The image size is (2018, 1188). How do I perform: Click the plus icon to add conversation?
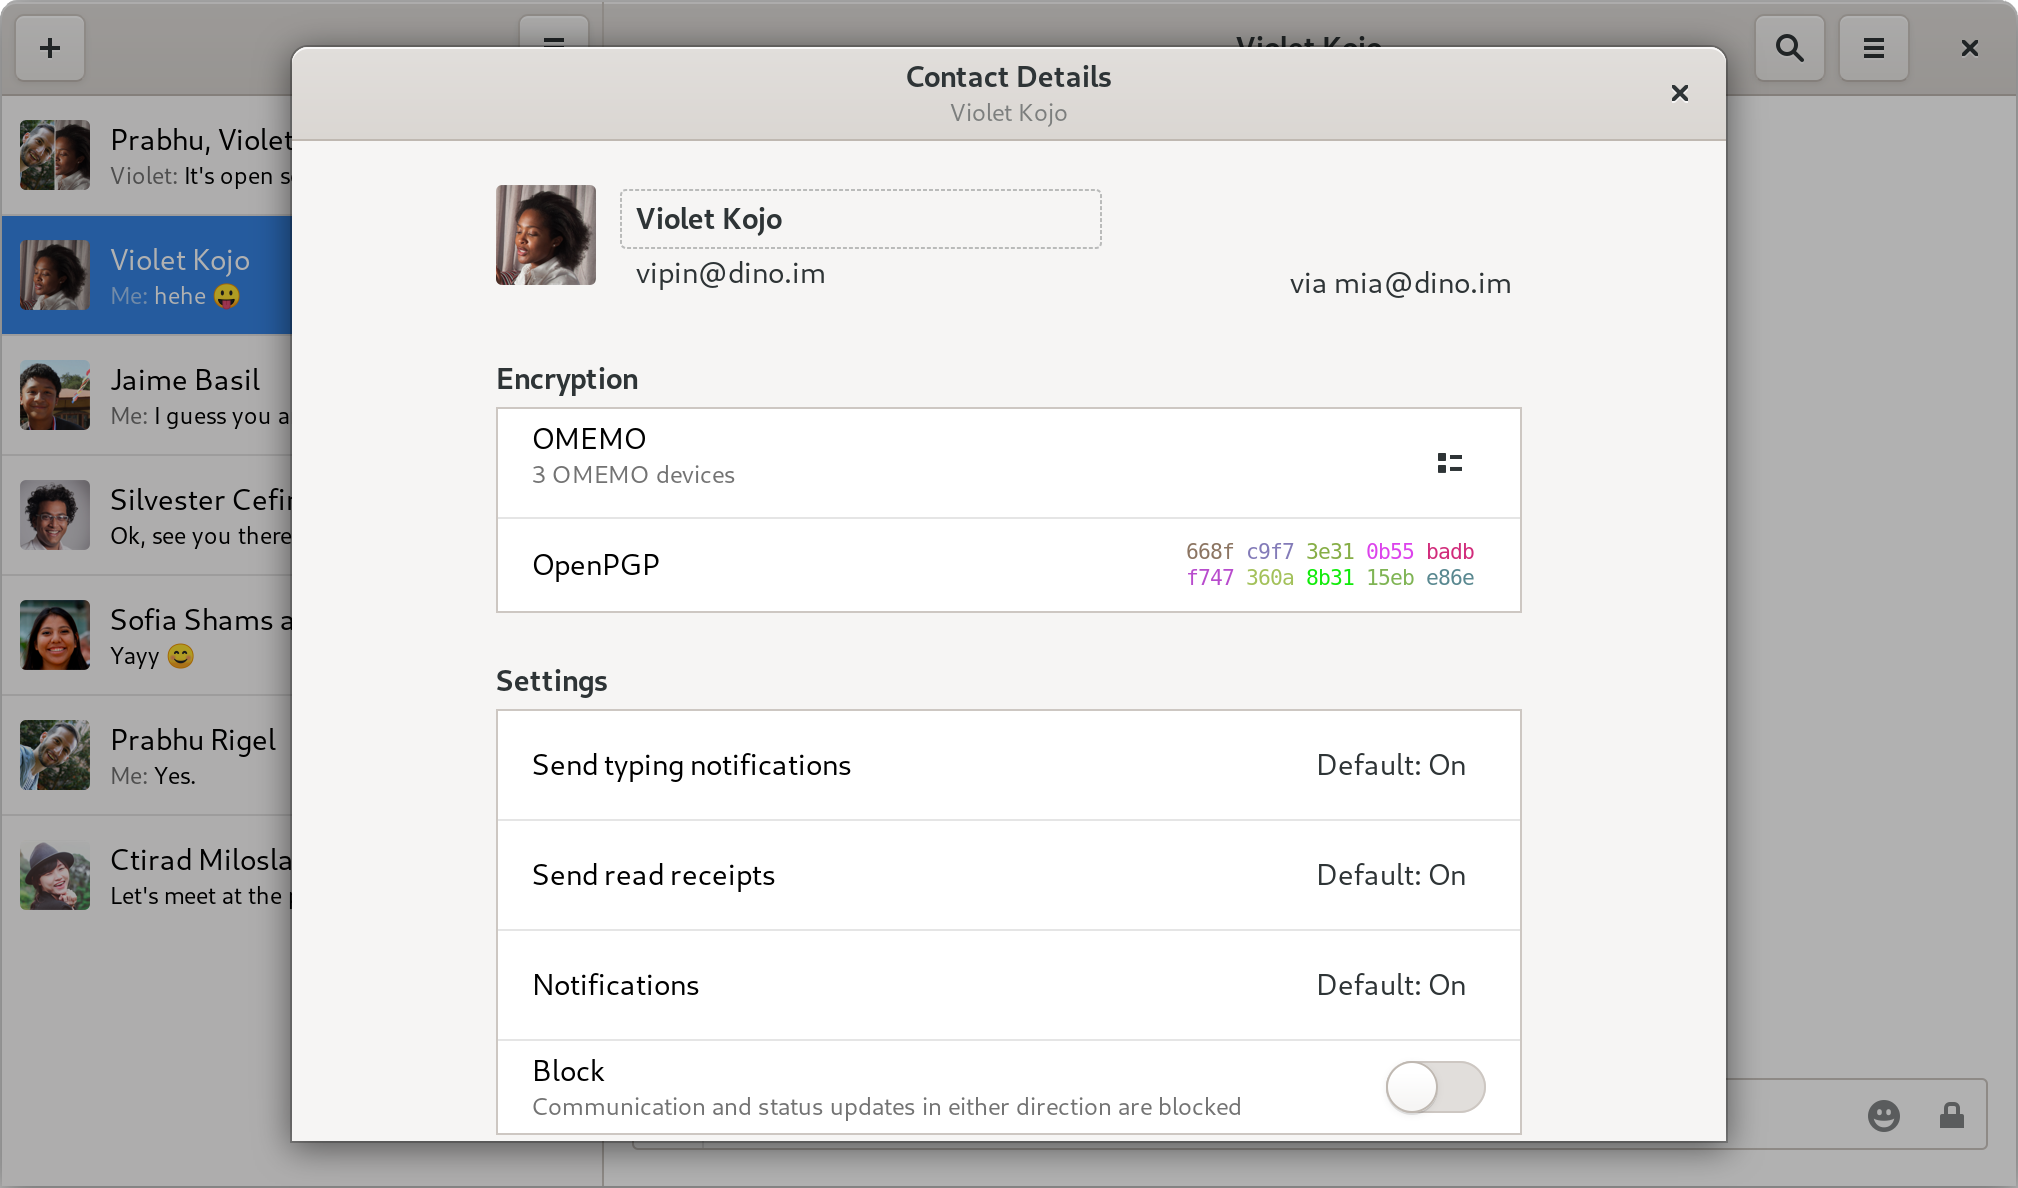pos(50,48)
